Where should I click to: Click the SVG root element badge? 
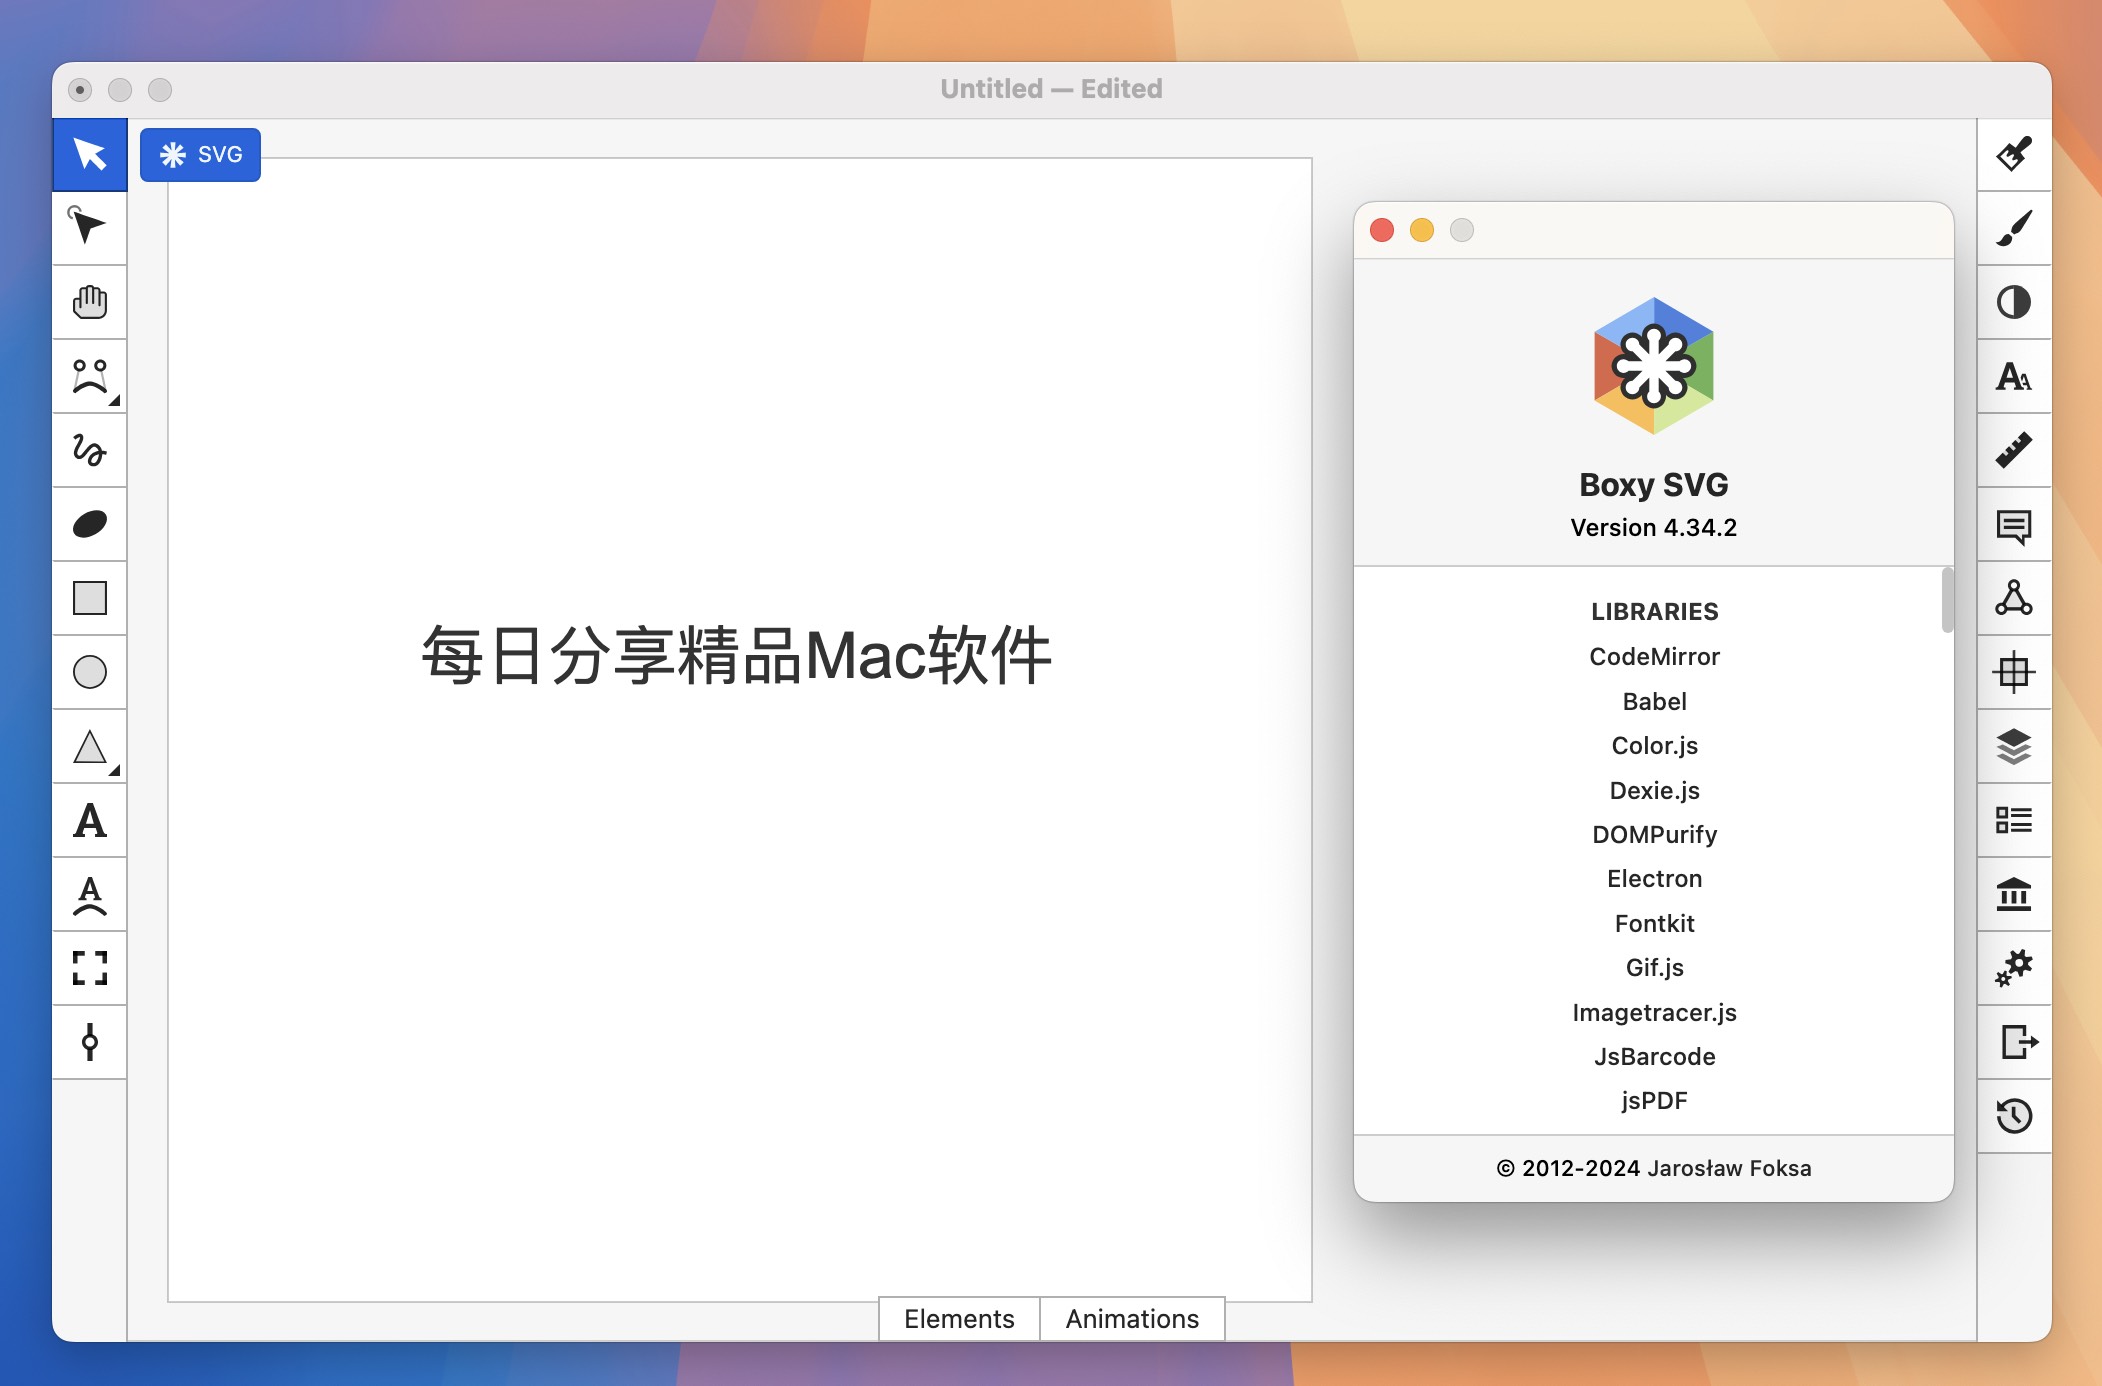tap(200, 154)
